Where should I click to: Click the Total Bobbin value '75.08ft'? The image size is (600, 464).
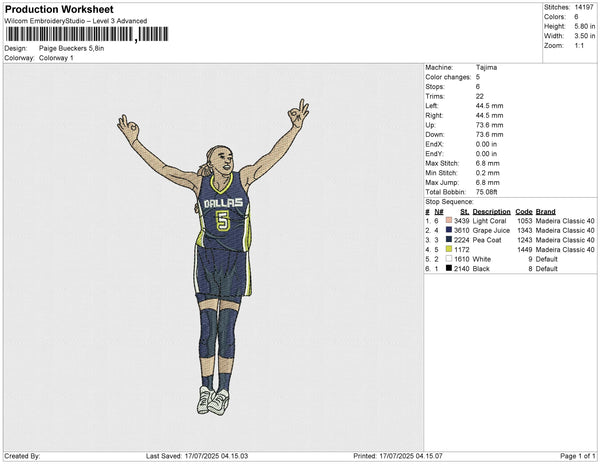click(486, 192)
